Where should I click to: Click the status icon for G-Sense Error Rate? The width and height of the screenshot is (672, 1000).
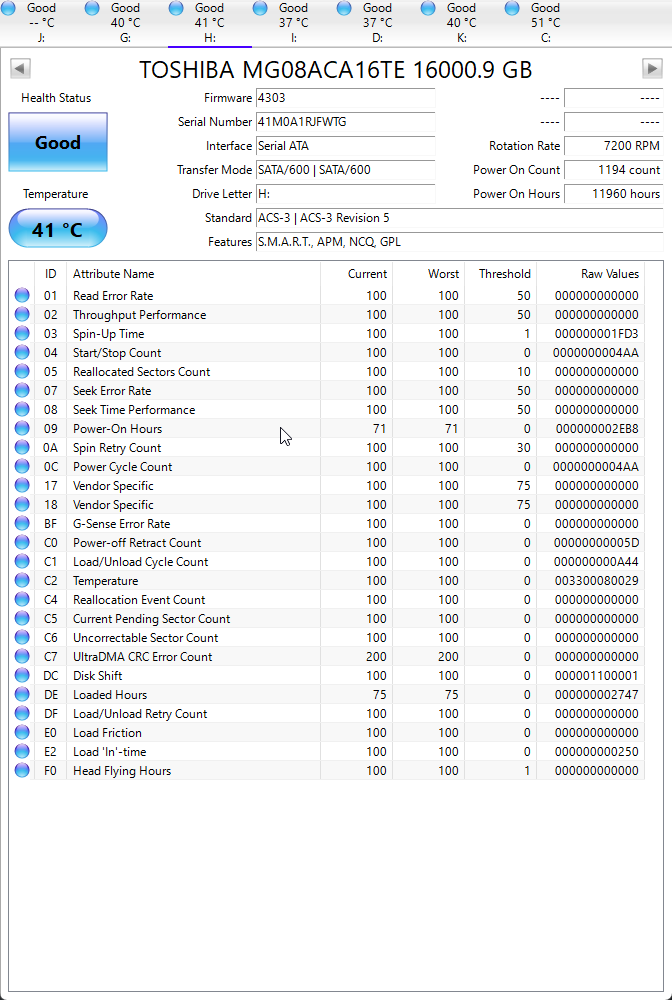pyautogui.click(x=22, y=524)
